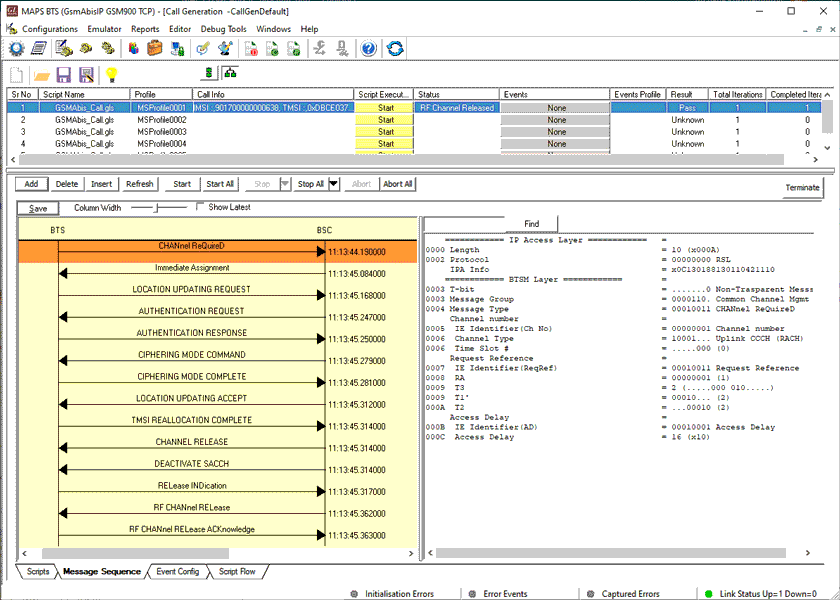Switch to the Script Flow tab
Viewport: 840px width, 600px height.
coord(237,572)
